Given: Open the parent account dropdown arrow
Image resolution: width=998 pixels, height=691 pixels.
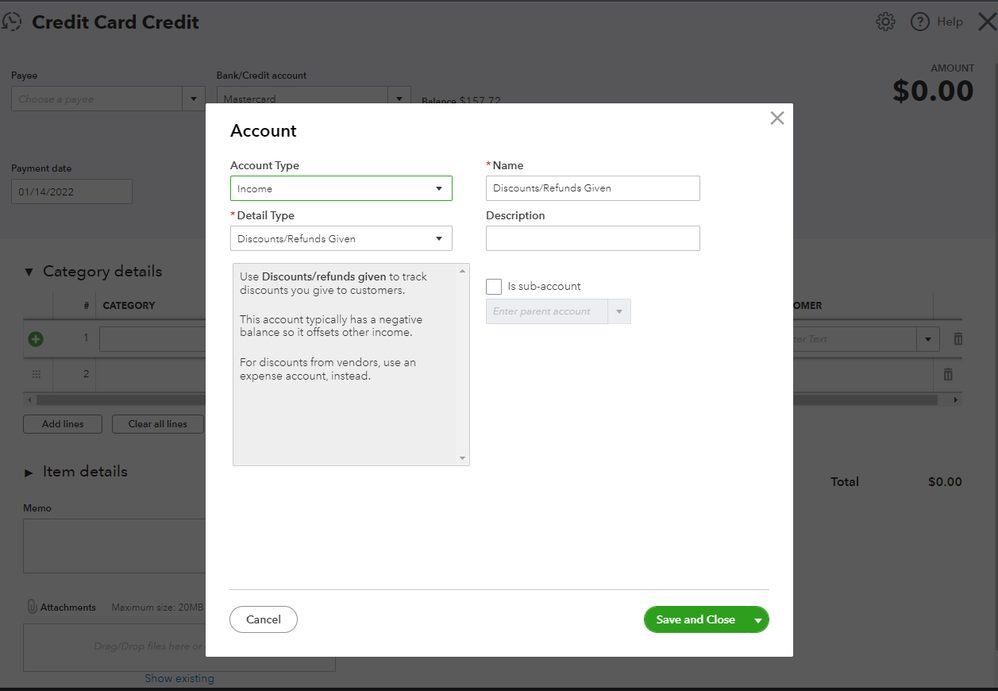Looking at the screenshot, I should 619,312.
